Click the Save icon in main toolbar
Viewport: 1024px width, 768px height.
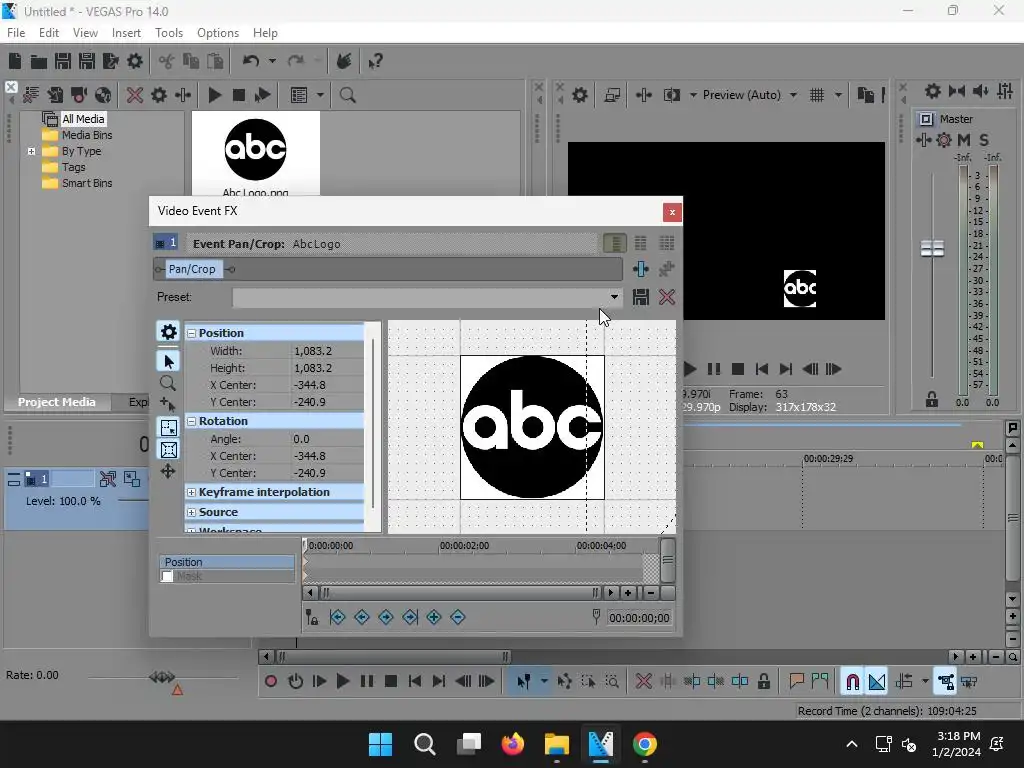point(63,61)
